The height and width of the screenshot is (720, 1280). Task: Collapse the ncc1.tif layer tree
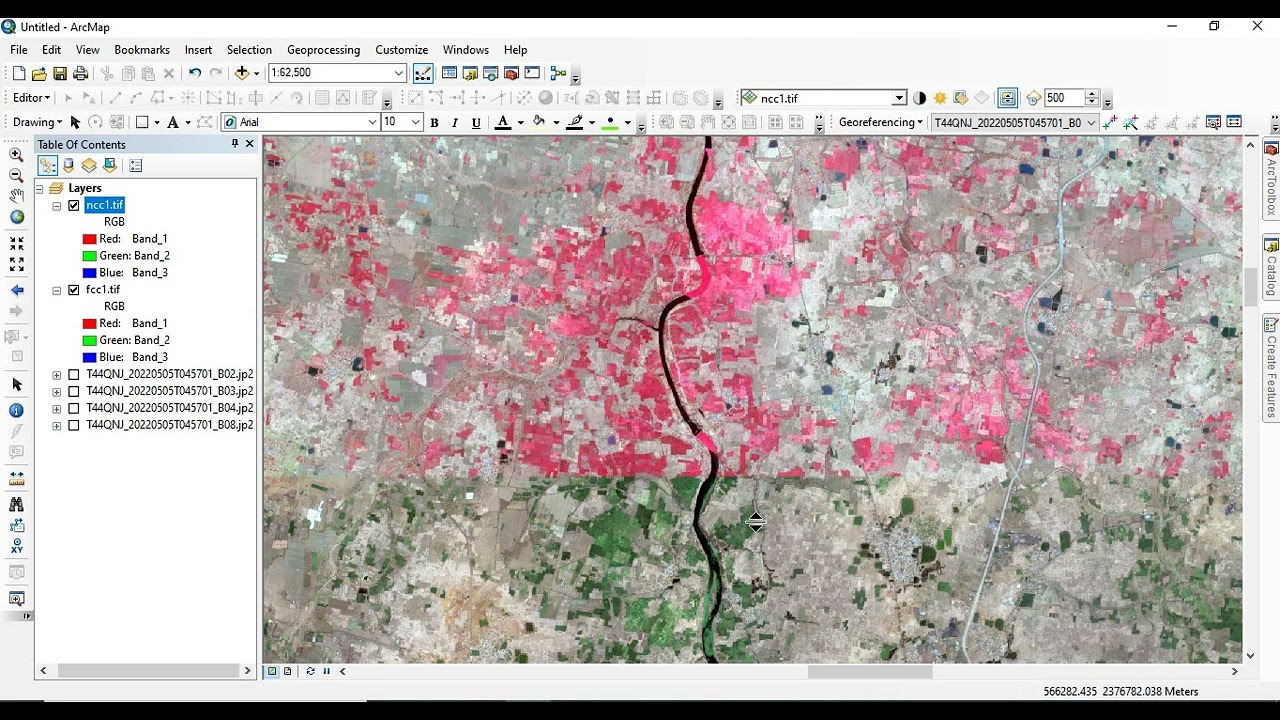[57, 206]
